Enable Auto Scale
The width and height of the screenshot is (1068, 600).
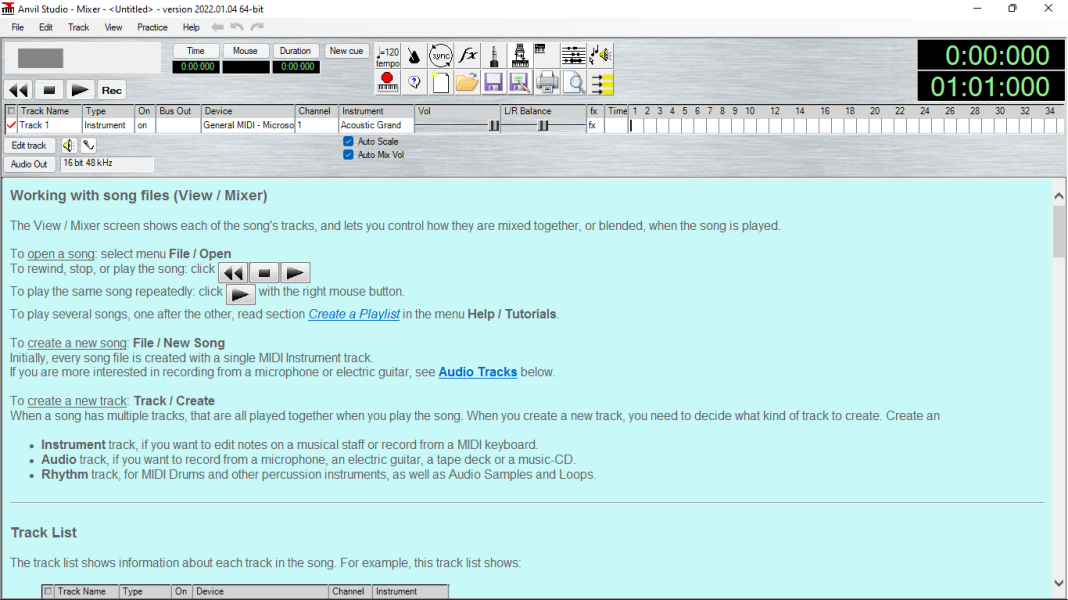[x=348, y=141]
